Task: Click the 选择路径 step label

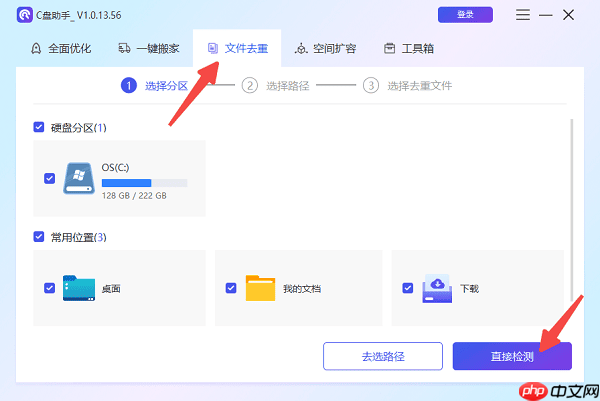Action: click(x=287, y=86)
